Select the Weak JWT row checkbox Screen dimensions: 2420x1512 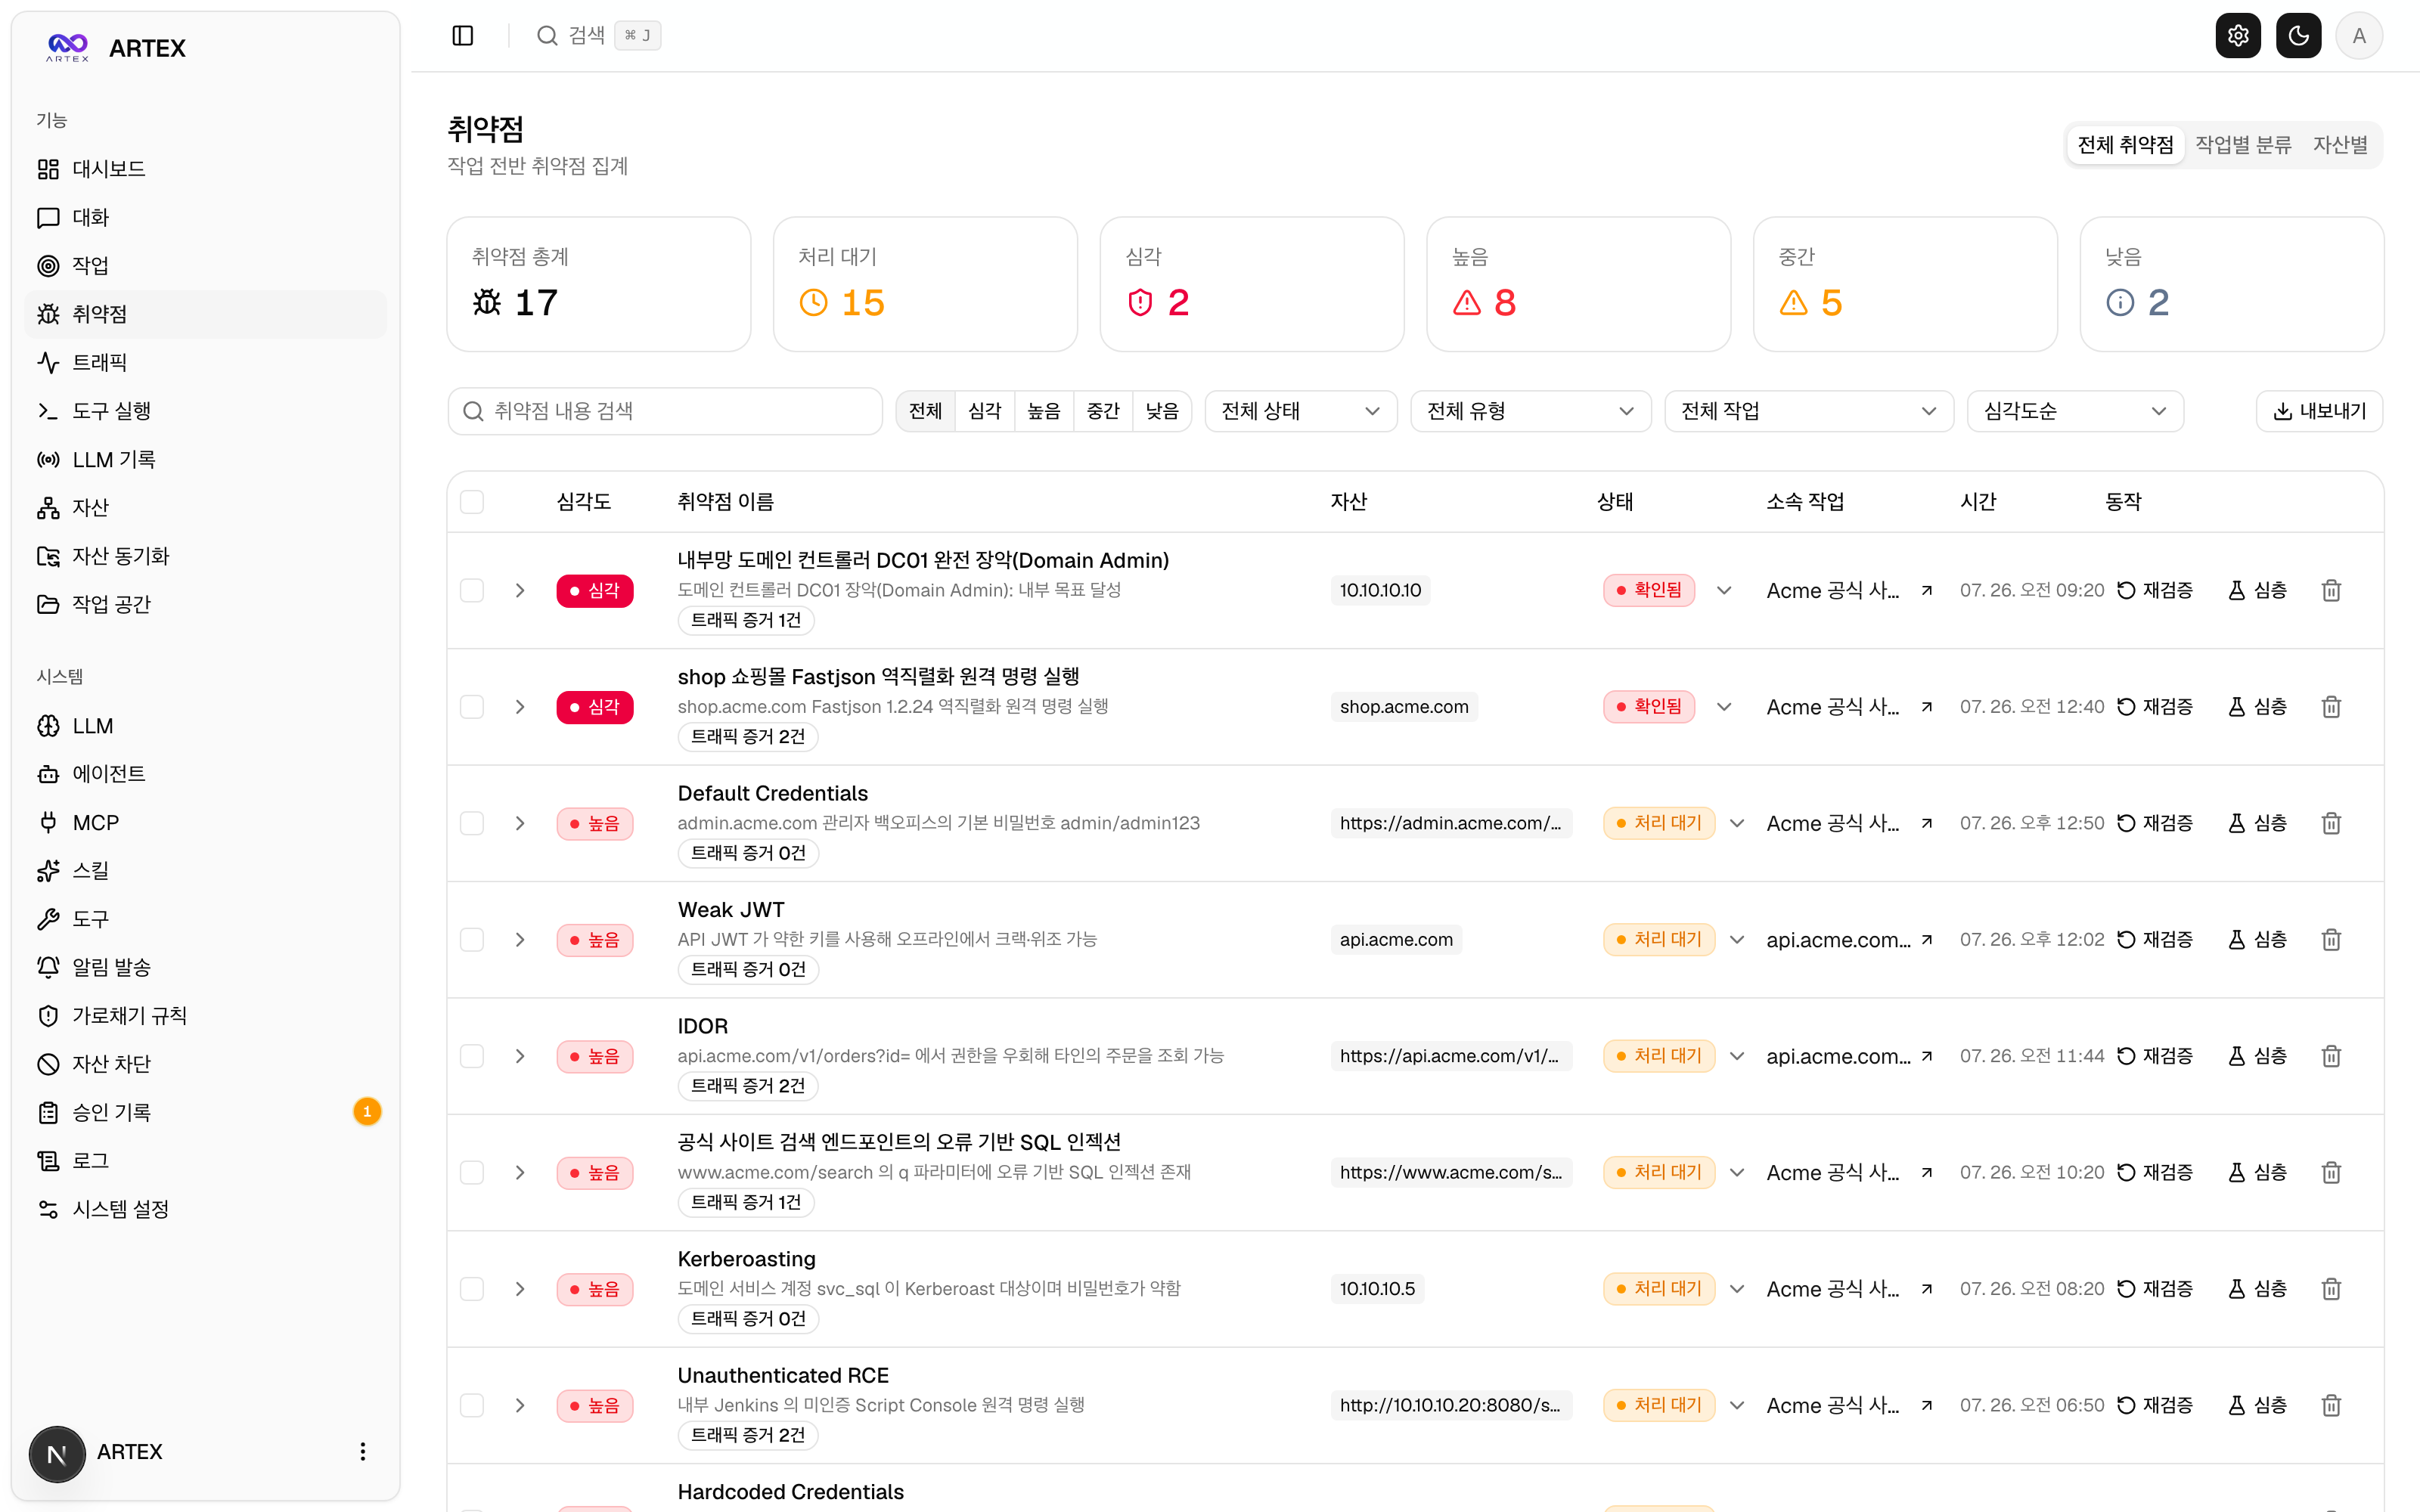tap(472, 939)
